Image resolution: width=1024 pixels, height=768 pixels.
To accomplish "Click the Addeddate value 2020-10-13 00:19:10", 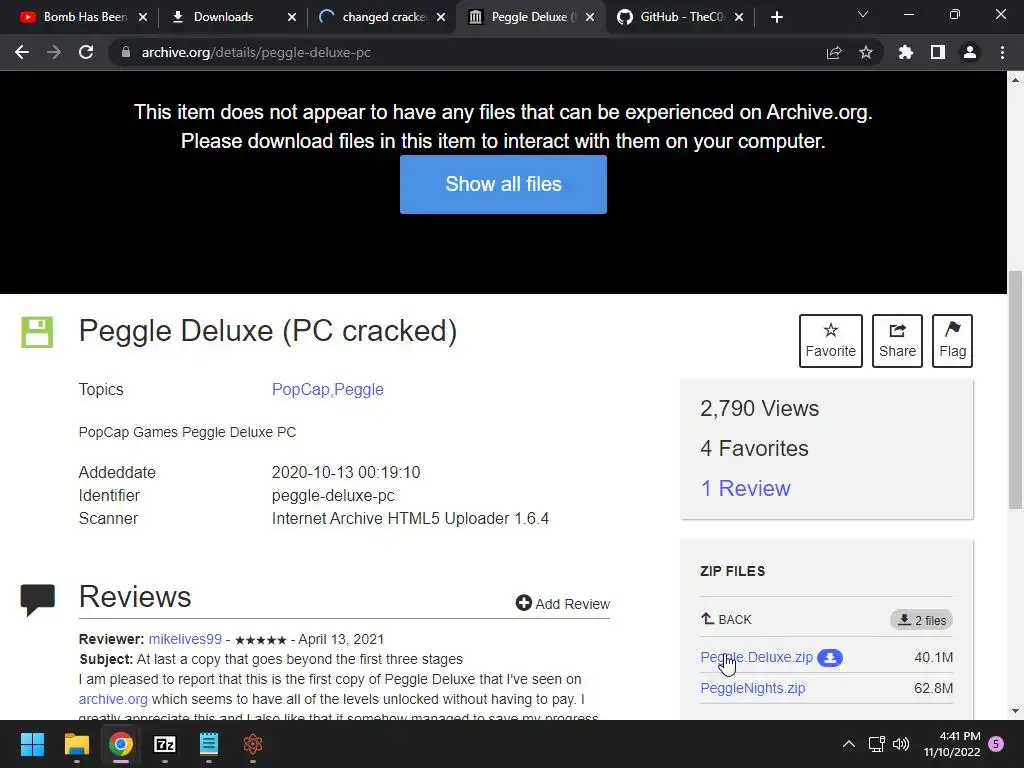I will tap(346, 472).
